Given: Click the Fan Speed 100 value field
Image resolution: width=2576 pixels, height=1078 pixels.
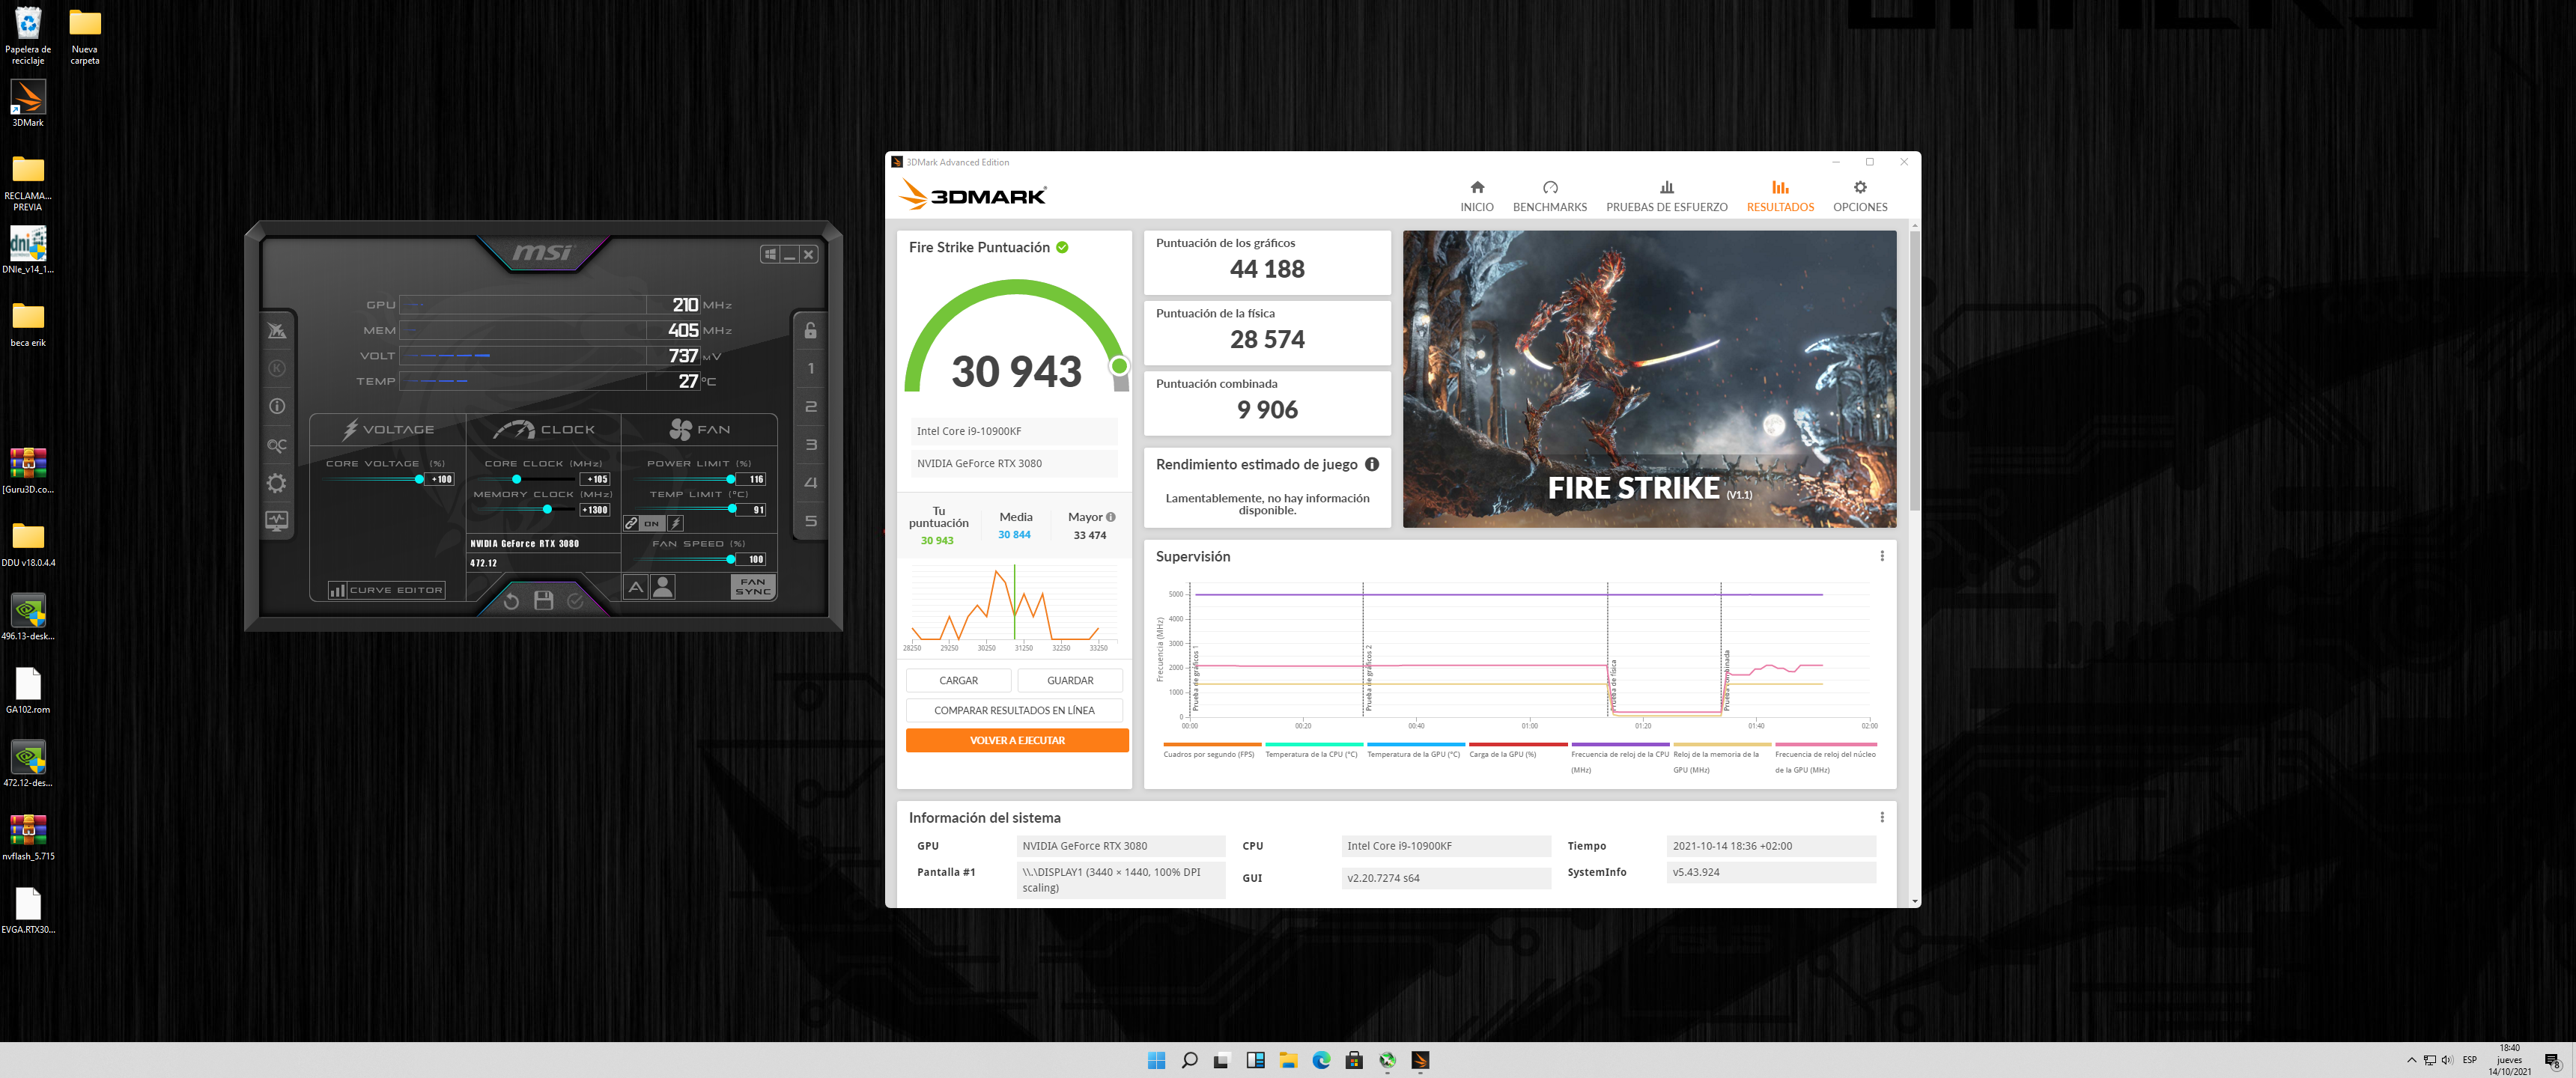Looking at the screenshot, I should click(x=752, y=559).
